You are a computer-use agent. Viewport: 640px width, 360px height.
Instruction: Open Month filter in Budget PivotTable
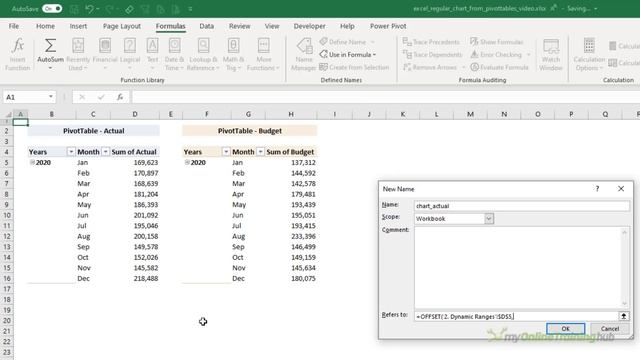tap(260, 152)
